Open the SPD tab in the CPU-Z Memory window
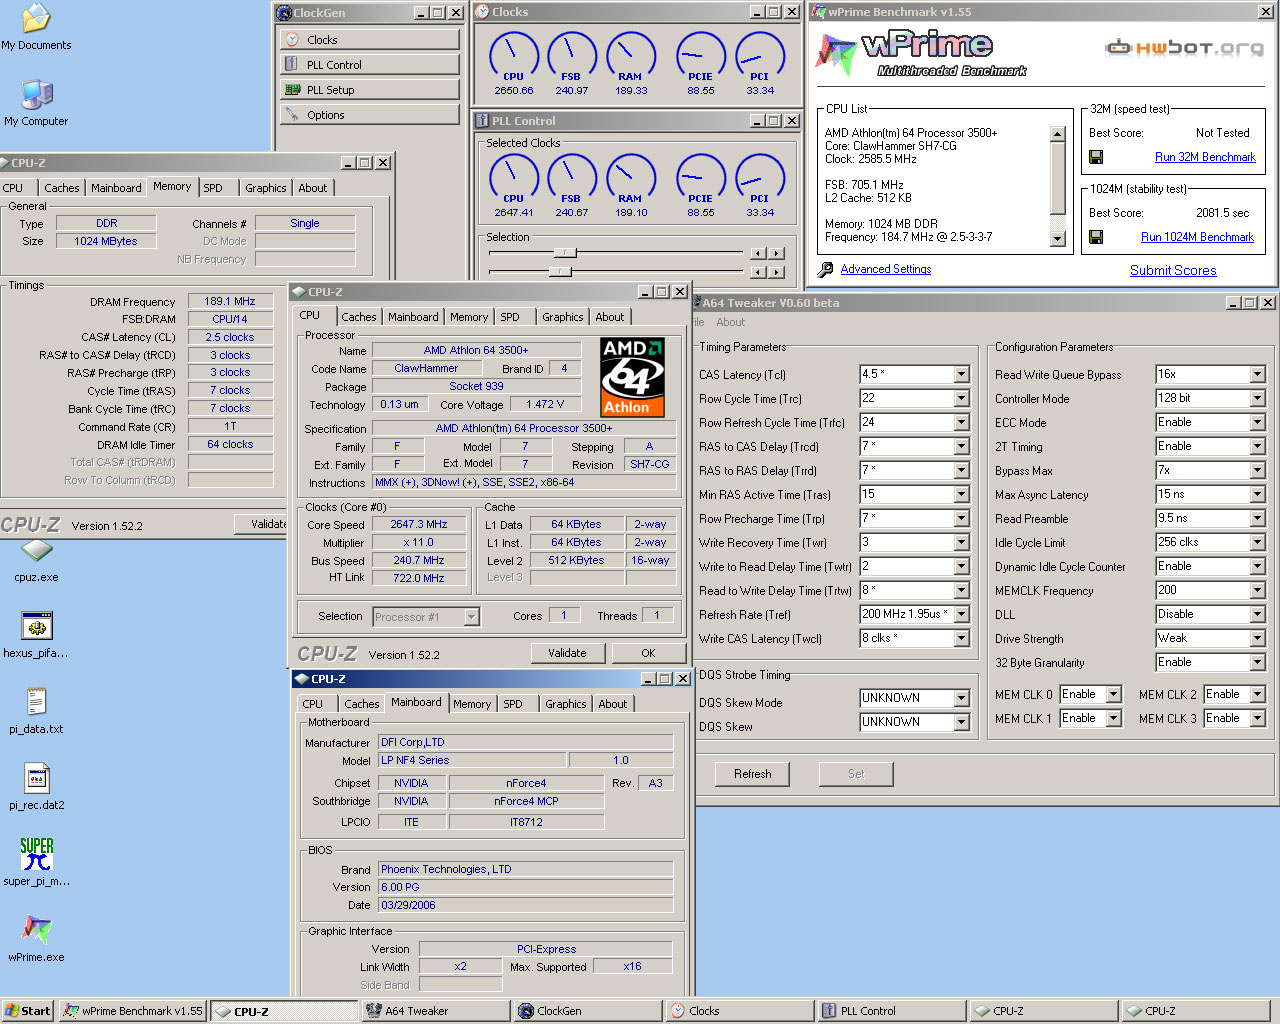The width and height of the screenshot is (1280, 1024). point(213,188)
